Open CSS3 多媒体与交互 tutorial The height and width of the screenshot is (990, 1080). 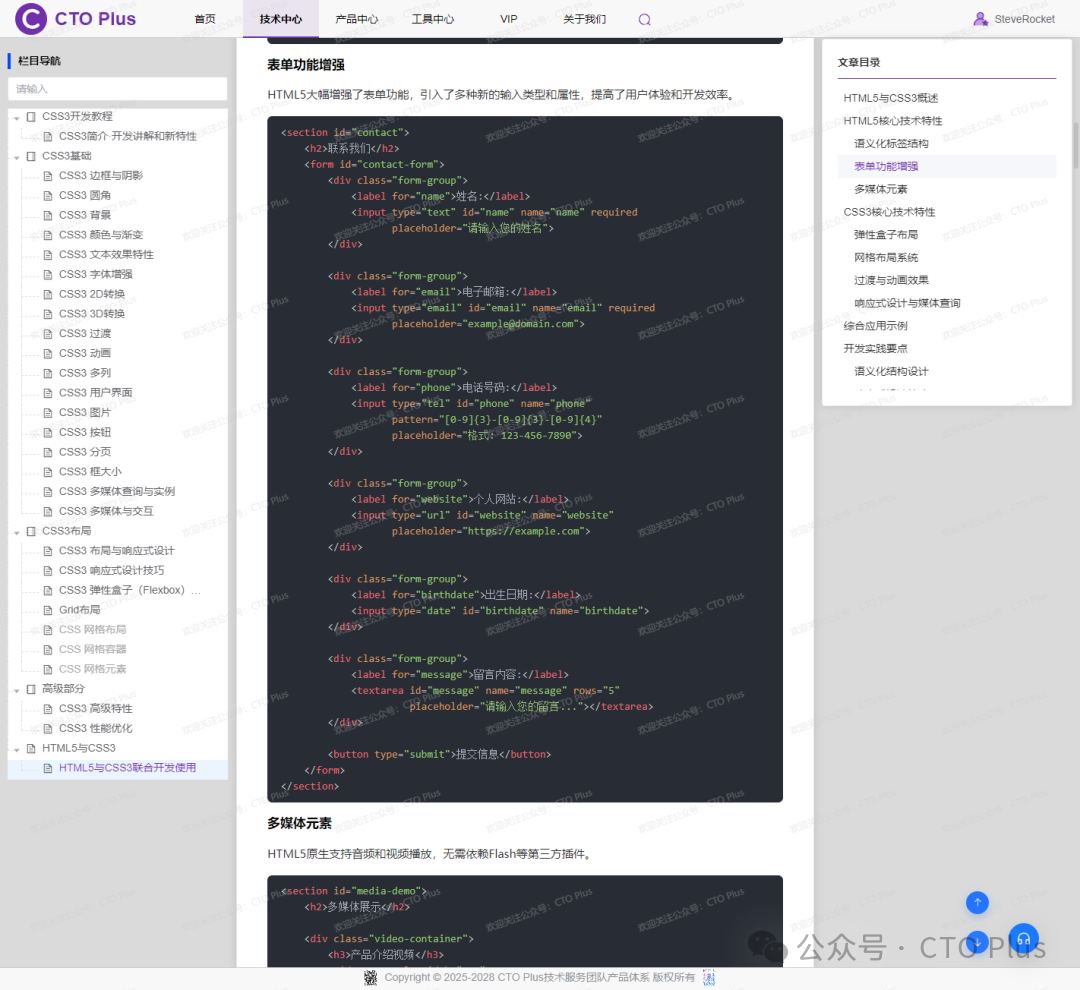[106, 511]
